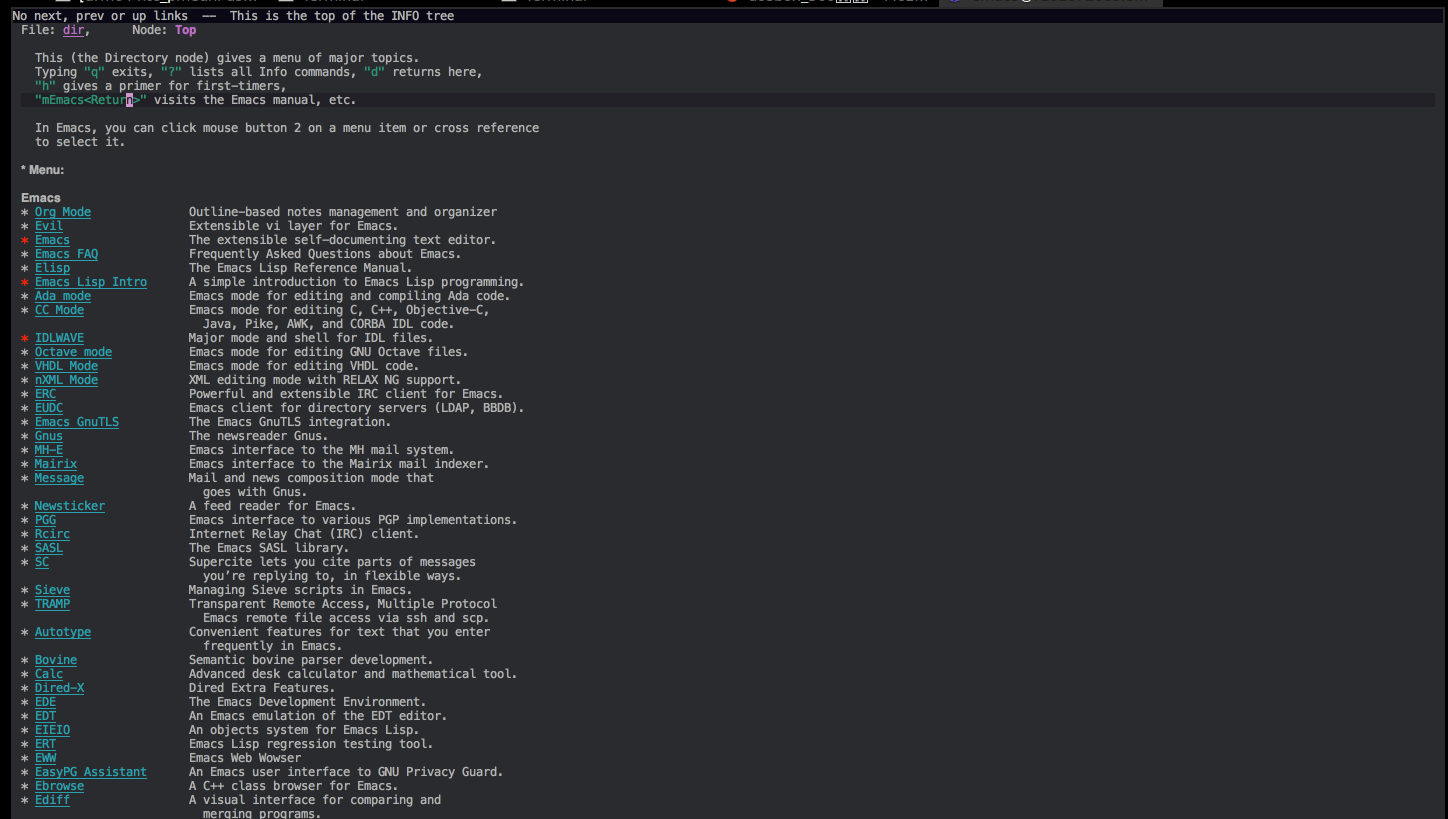Open the EDT link
The width and height of the screenshot is (1448, 819).
(45, 716)
